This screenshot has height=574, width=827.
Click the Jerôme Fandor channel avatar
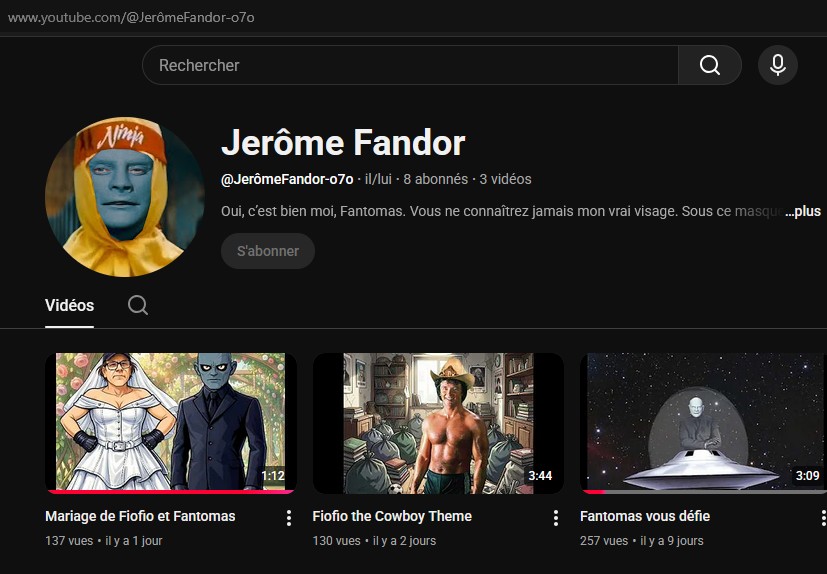125,197
